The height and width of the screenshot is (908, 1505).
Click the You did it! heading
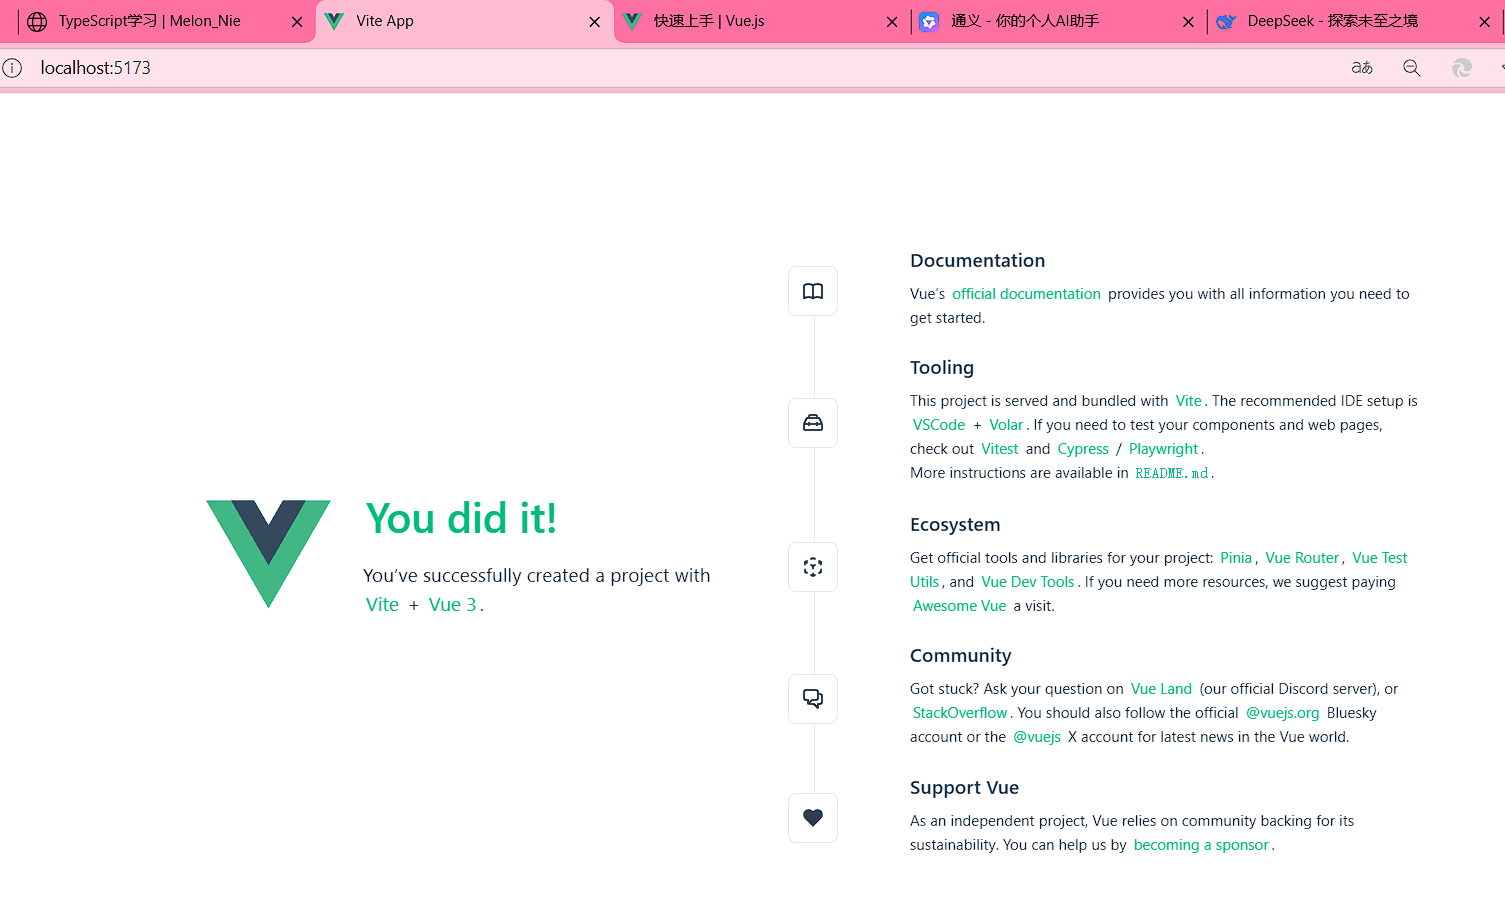(461, 519)
